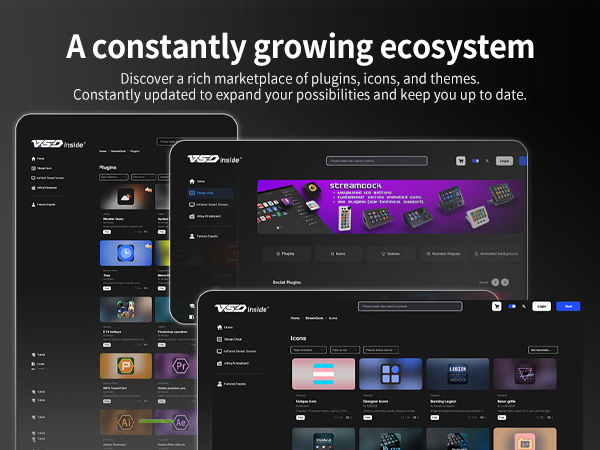The image size is (600, 450).
Task: Open Time clock plugin thumbnail in Plugins window
Action: (126, 253)
